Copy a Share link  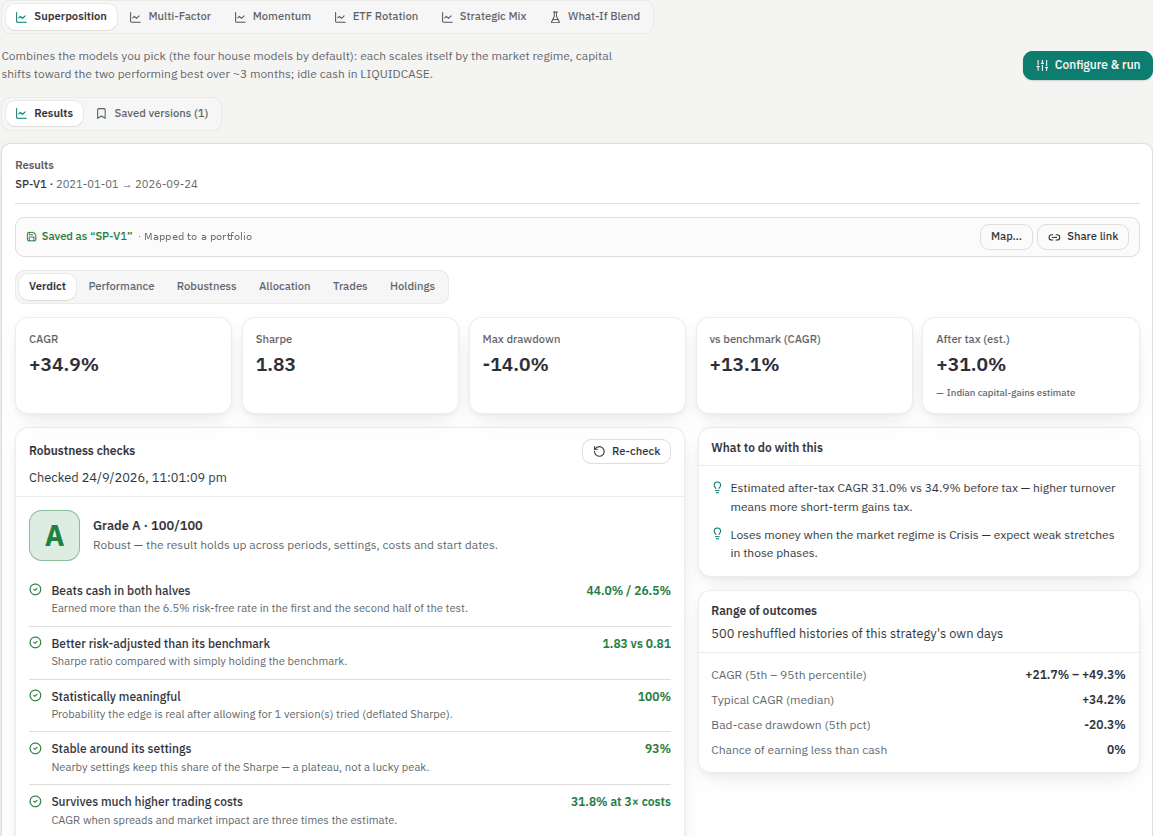1083,237
